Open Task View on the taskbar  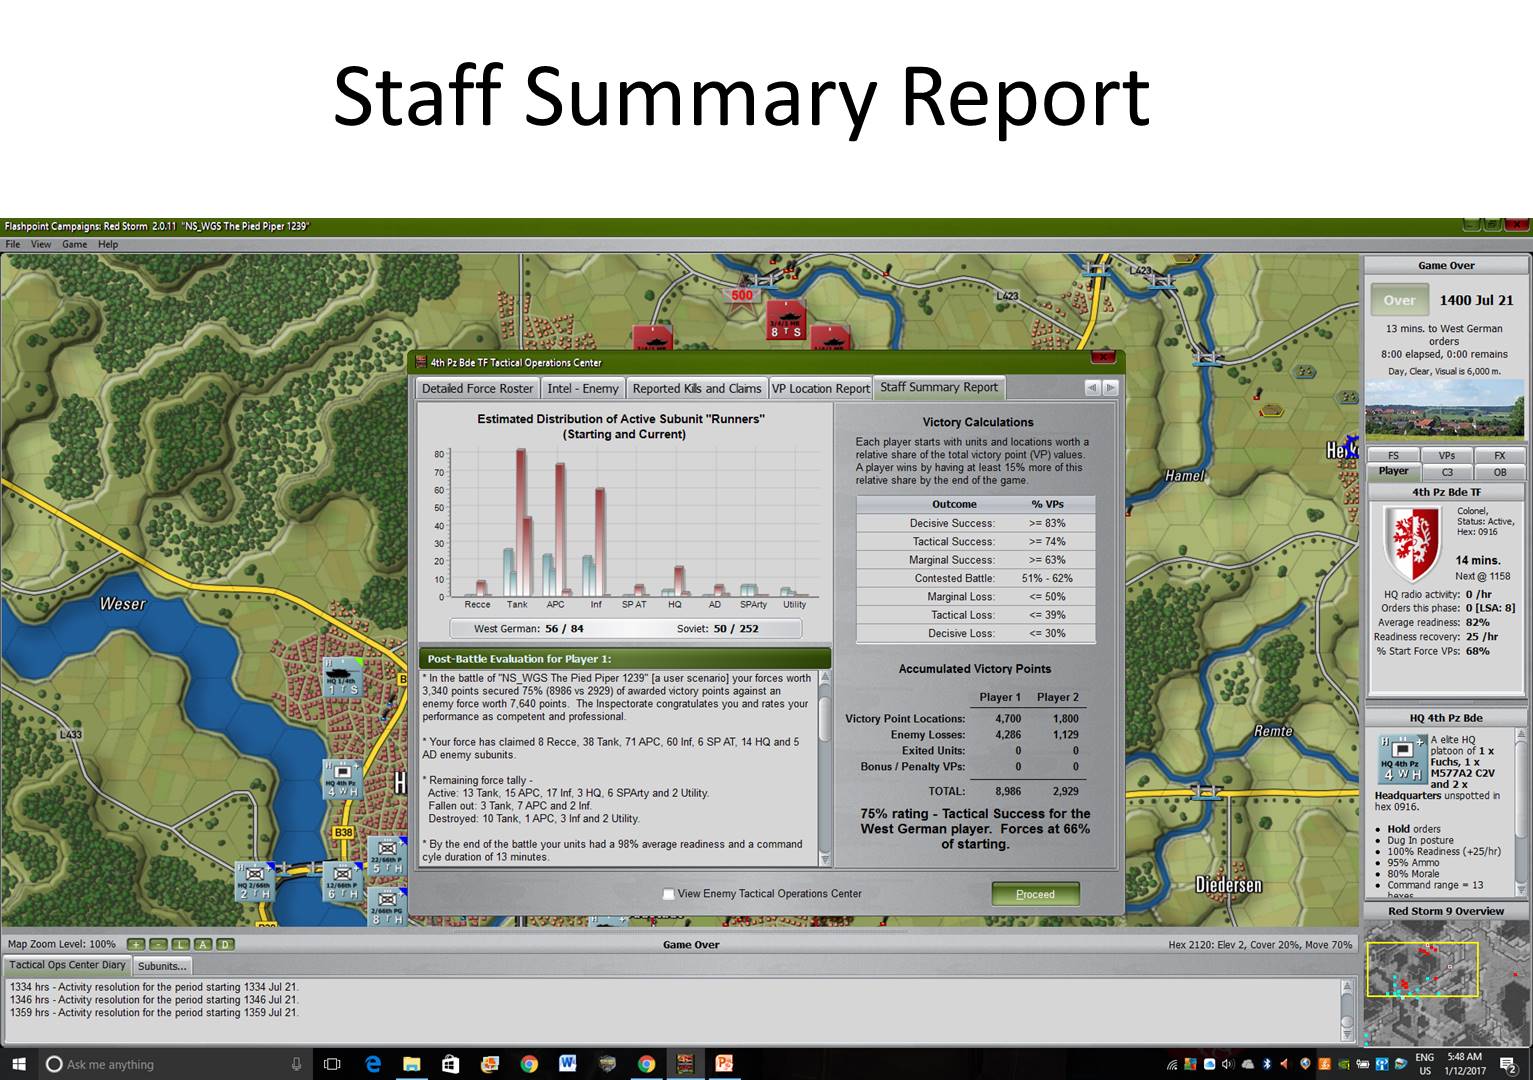pos(332,1064)
